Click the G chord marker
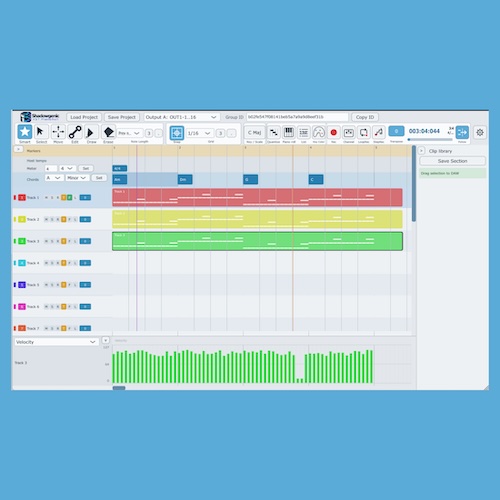The height and width of the screenshot is (500, 500). tap(250, 179)
